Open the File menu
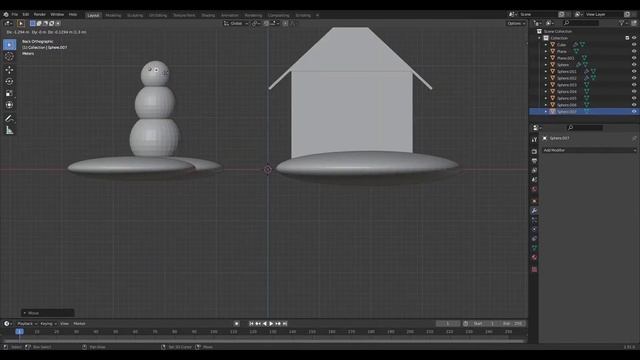The height and width of the screenshot is (360, 640). [15, 14]
